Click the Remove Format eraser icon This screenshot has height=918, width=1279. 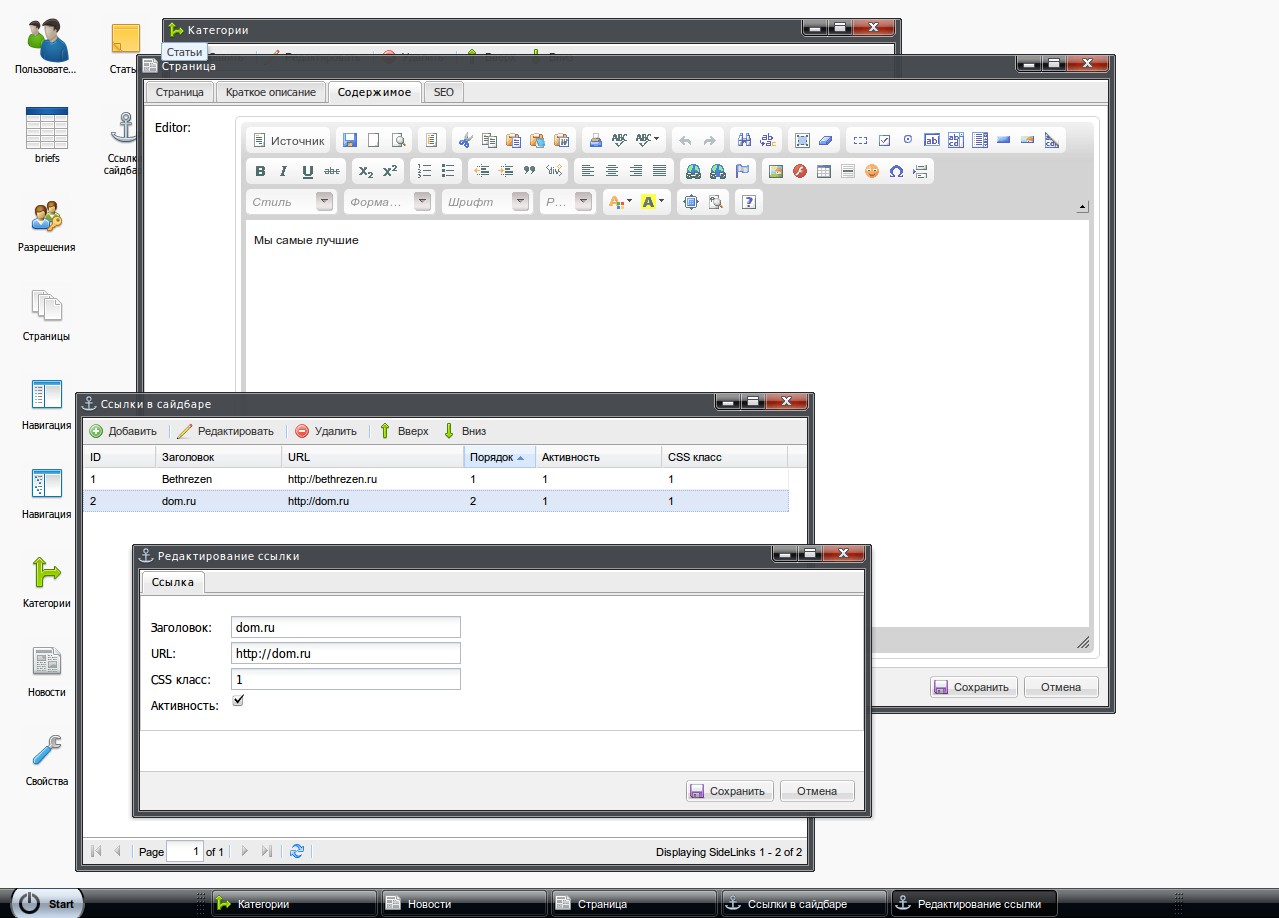(825, 141)
